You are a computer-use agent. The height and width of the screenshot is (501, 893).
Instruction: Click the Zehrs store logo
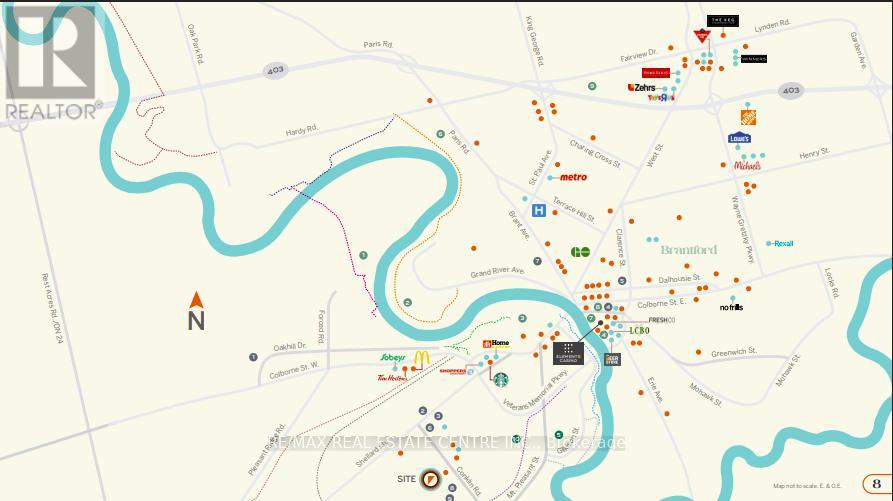point(642,88)
